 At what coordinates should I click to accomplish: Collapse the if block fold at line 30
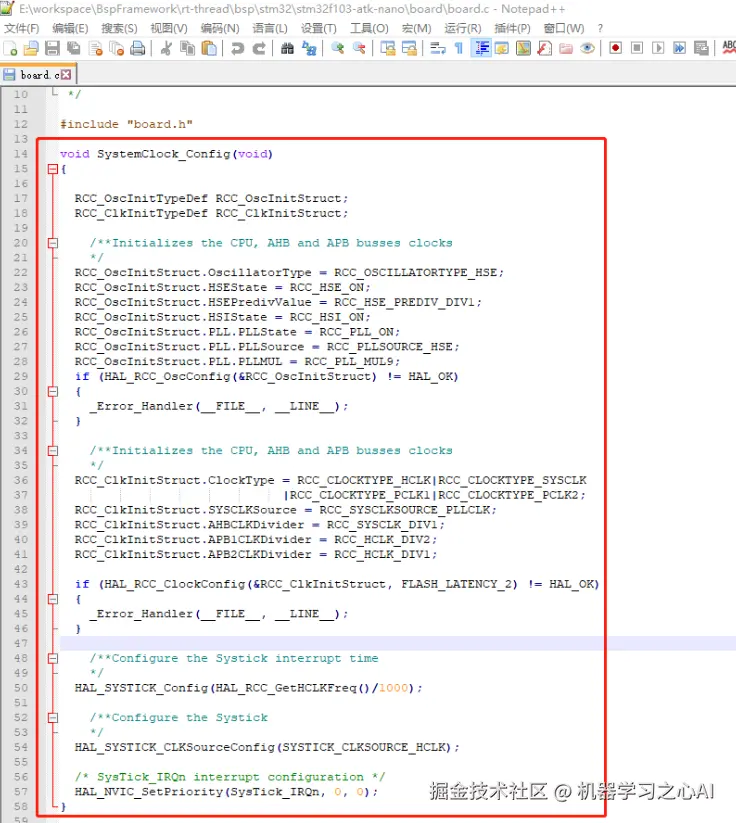[52, 392]
